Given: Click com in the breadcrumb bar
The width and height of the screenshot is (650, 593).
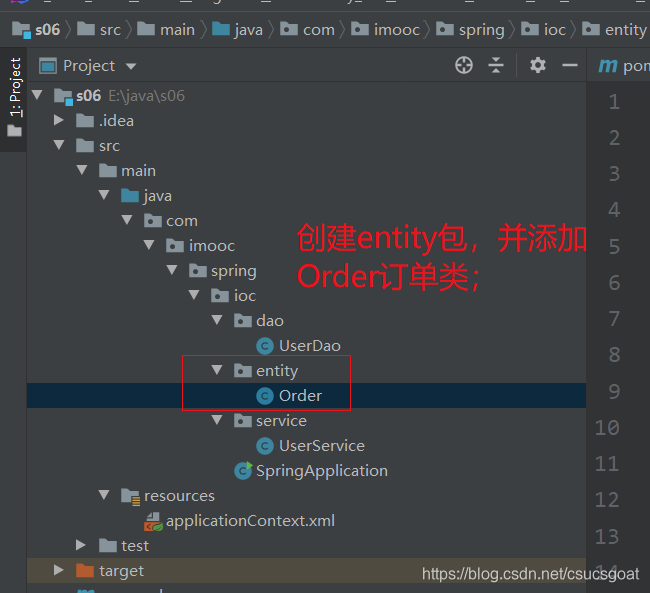Looking at the screenshot, I should pos(319,30).
